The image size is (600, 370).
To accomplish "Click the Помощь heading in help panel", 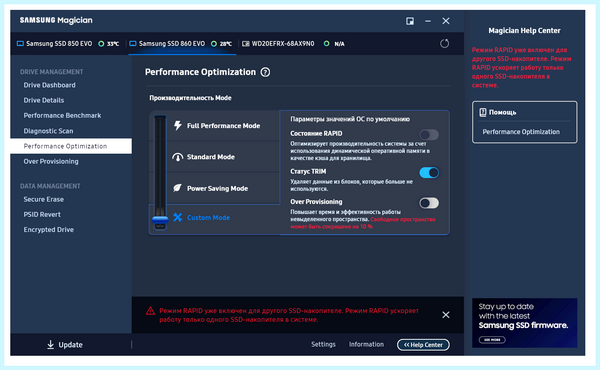I will click(502, 112).
